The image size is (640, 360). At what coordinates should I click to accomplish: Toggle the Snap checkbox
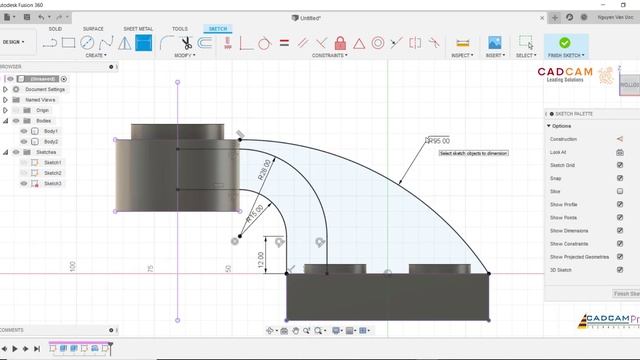tap(620, 178)
